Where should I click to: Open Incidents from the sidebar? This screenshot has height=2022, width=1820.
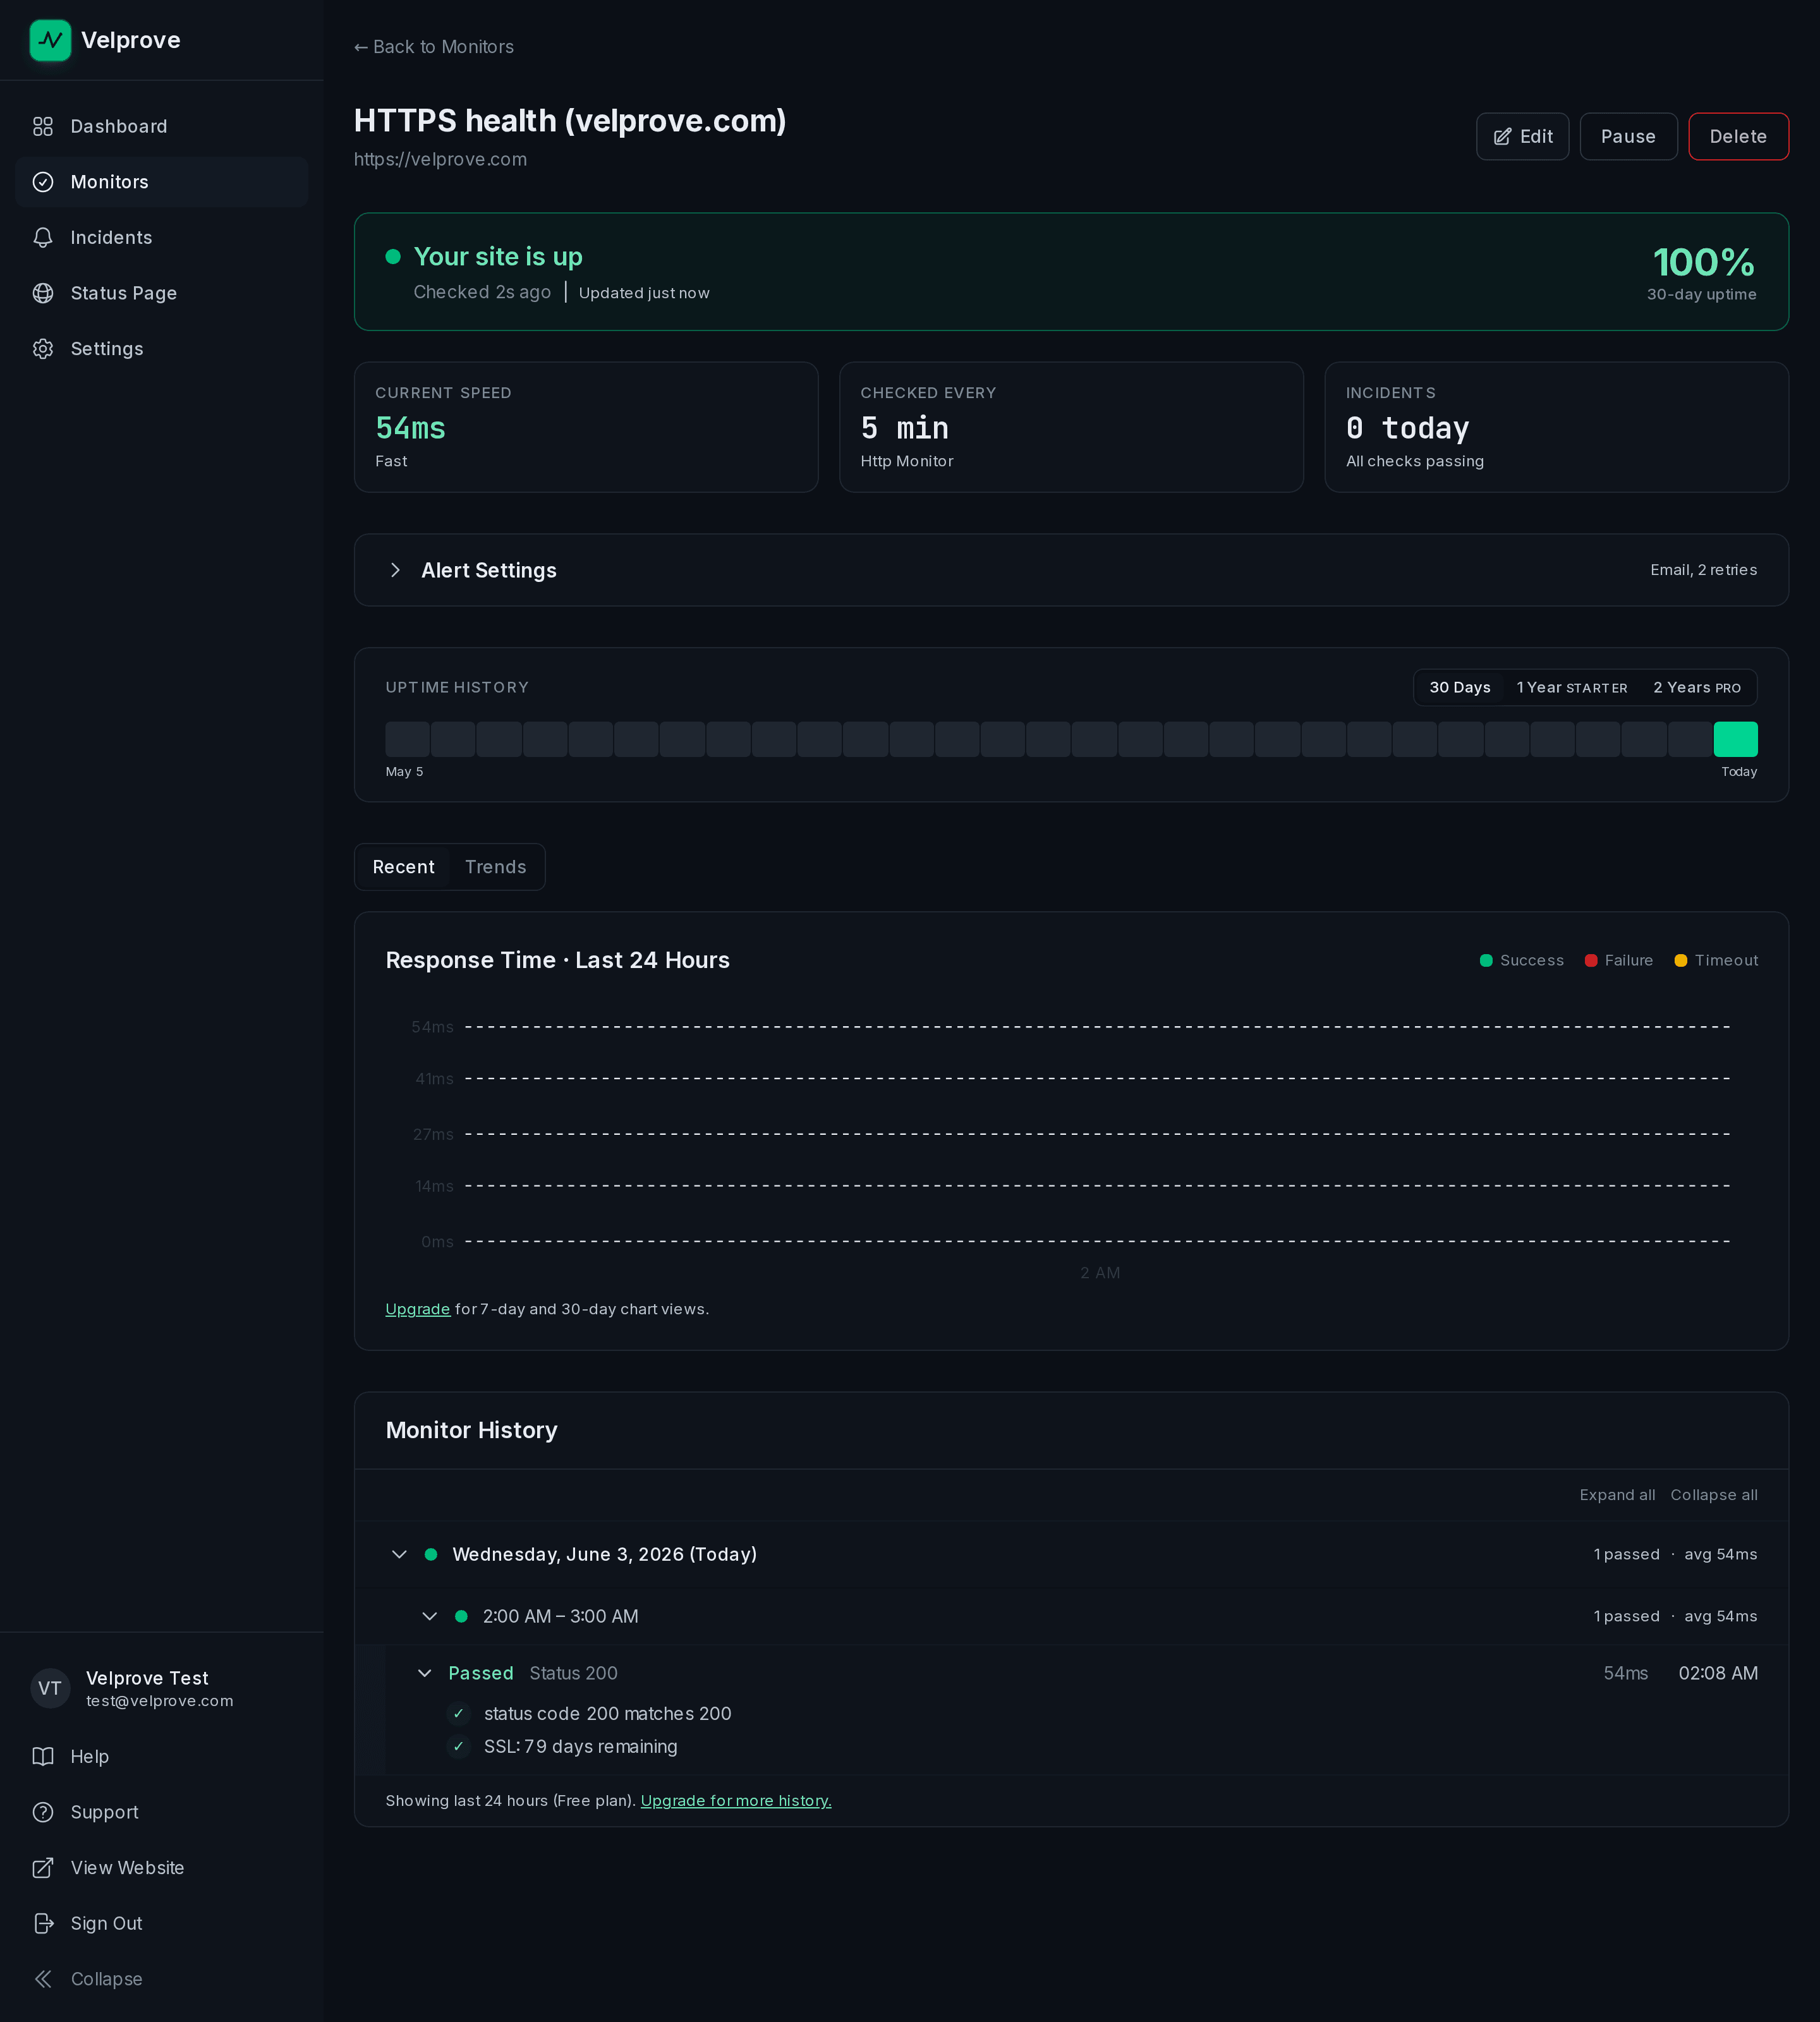[161, 238]
